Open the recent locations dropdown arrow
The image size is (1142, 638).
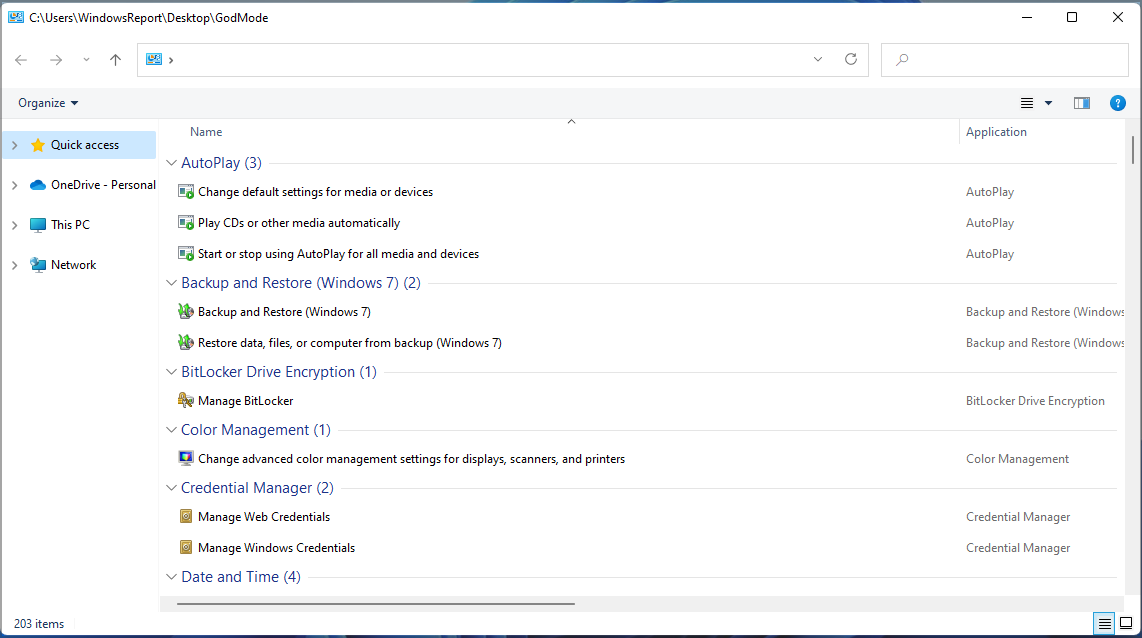click(x=86, y=60)
